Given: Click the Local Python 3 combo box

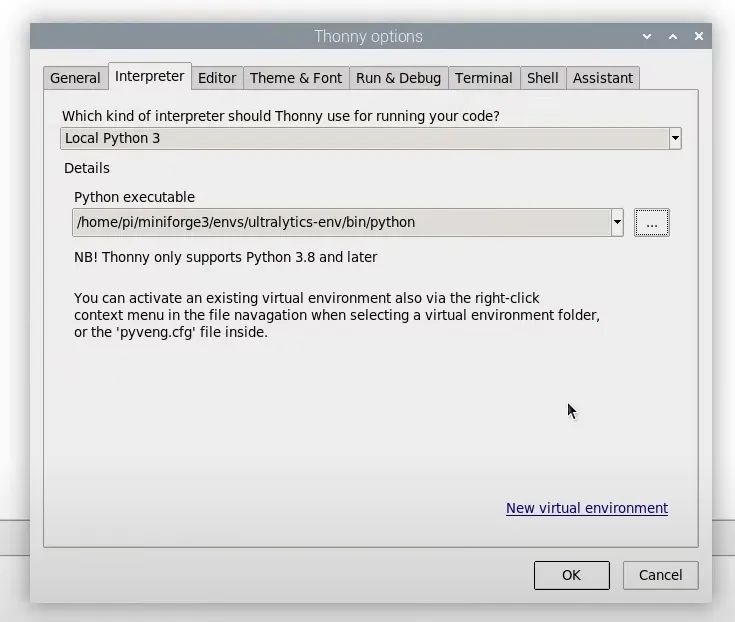Looking at the screenshot, I should click(370, 138).
